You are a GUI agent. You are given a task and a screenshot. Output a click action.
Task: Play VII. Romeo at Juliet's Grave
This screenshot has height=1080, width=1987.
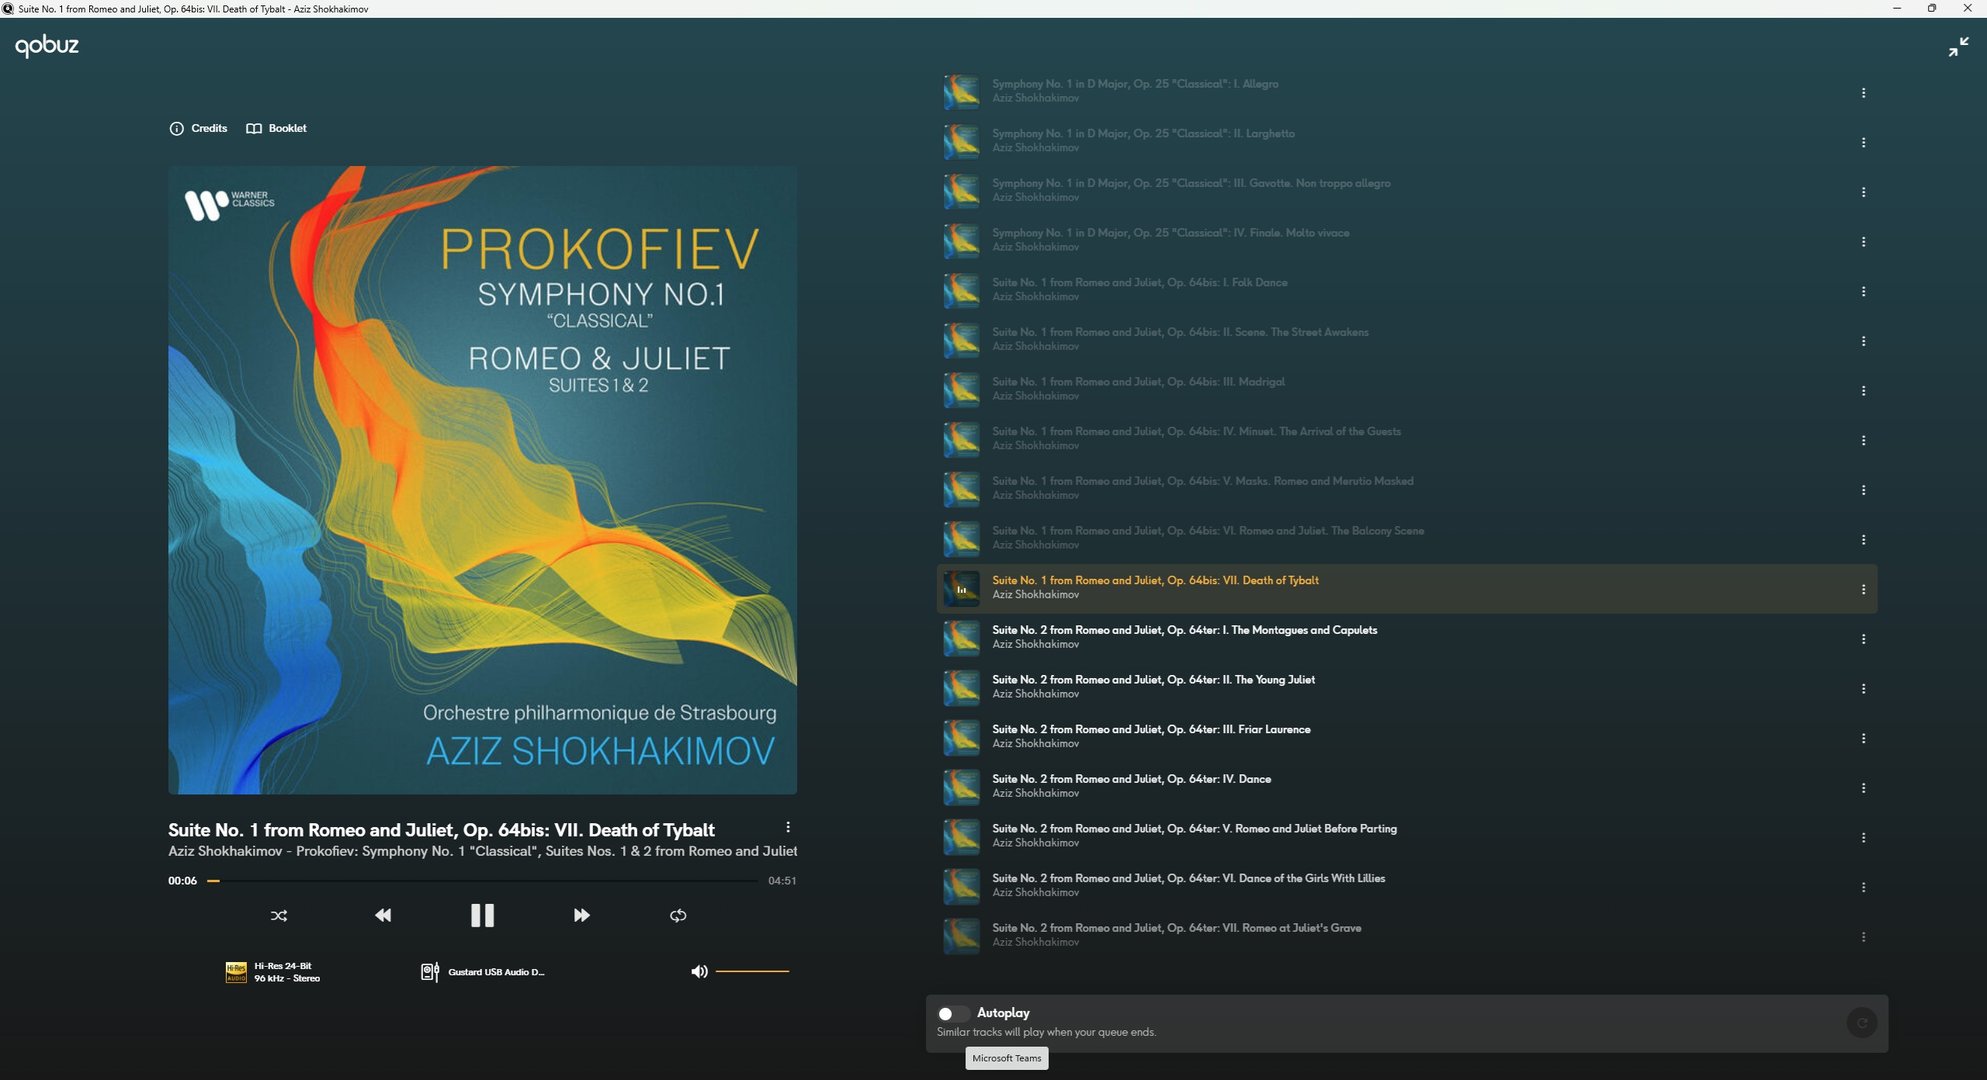pos(1407,935)
